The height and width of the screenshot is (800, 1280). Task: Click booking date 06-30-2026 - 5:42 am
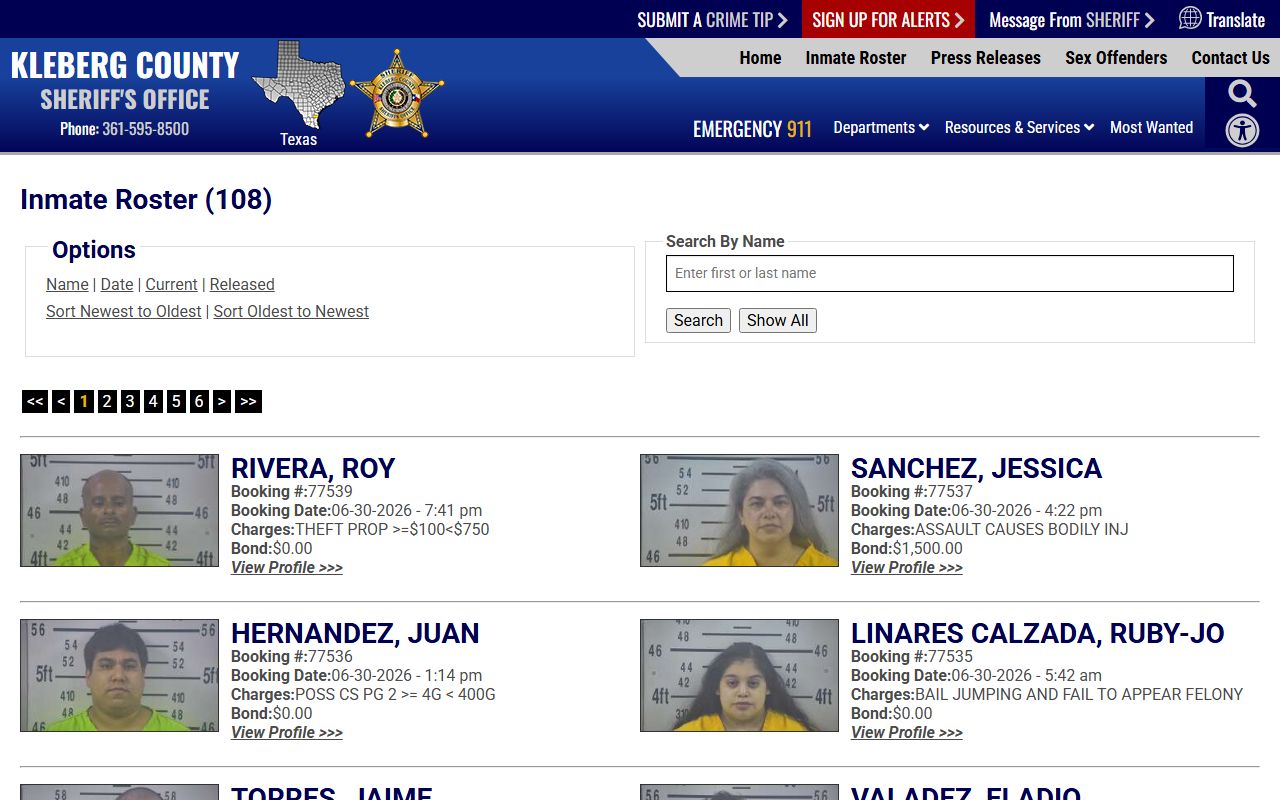[x=1027, y=675]
